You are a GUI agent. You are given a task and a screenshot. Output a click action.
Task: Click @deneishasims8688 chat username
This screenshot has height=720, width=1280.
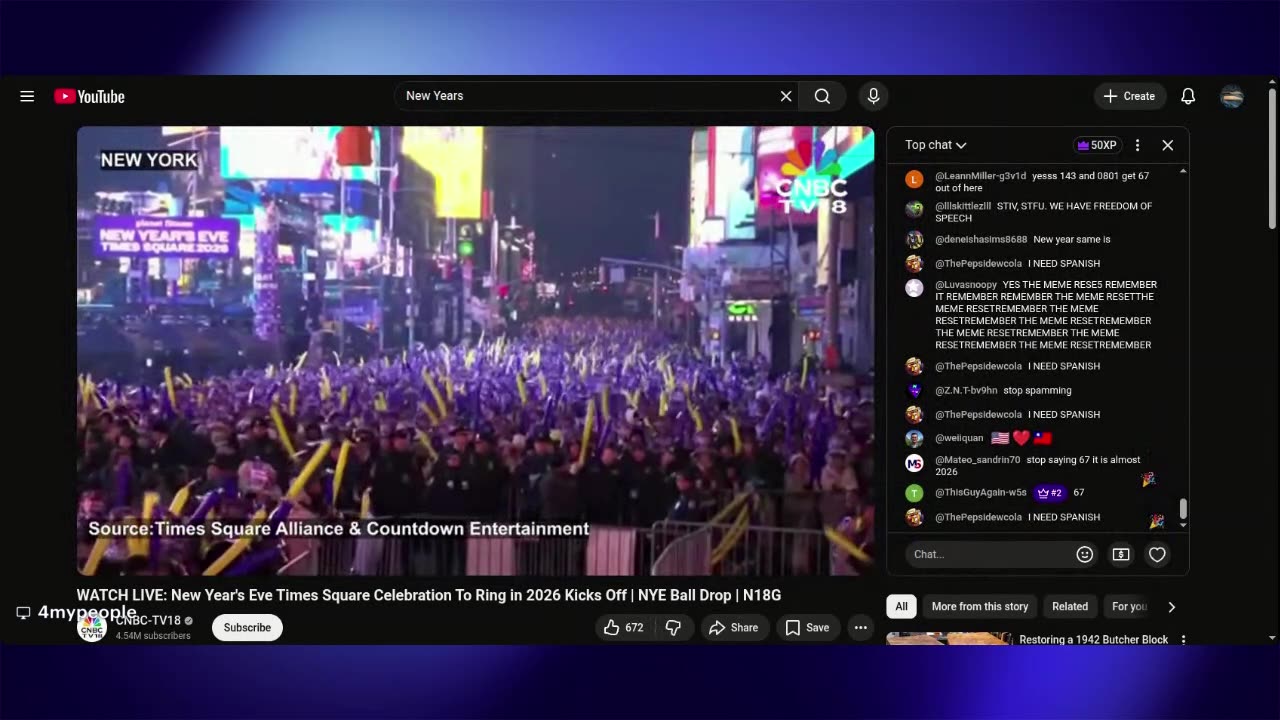(x=981, y=240)
